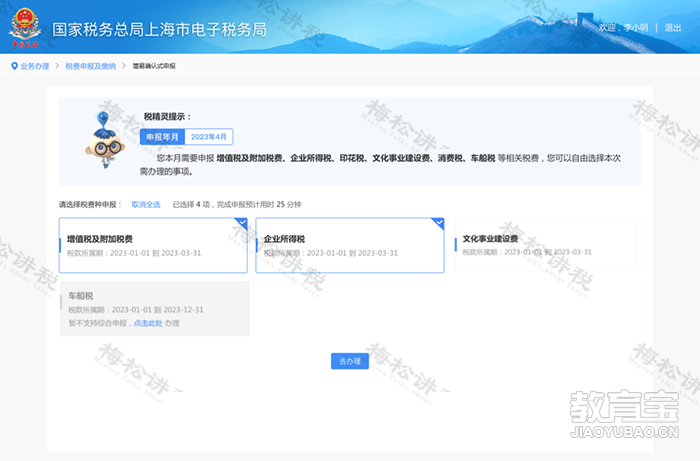Viewport: 700px width, 461px height.
Task: Open 点击此处 link in 车船税 card
Action: pyautogui.click(x=148, y=323)
